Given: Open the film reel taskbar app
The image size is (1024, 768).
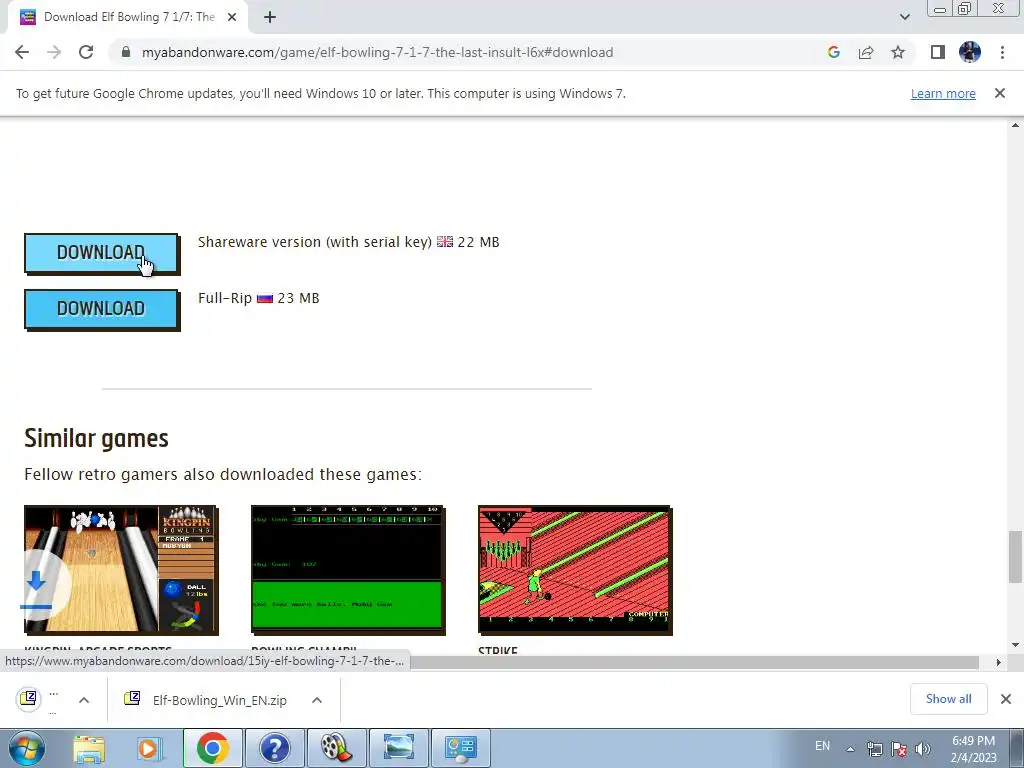Looking at the screenshot, I should (x=336, y=748).
